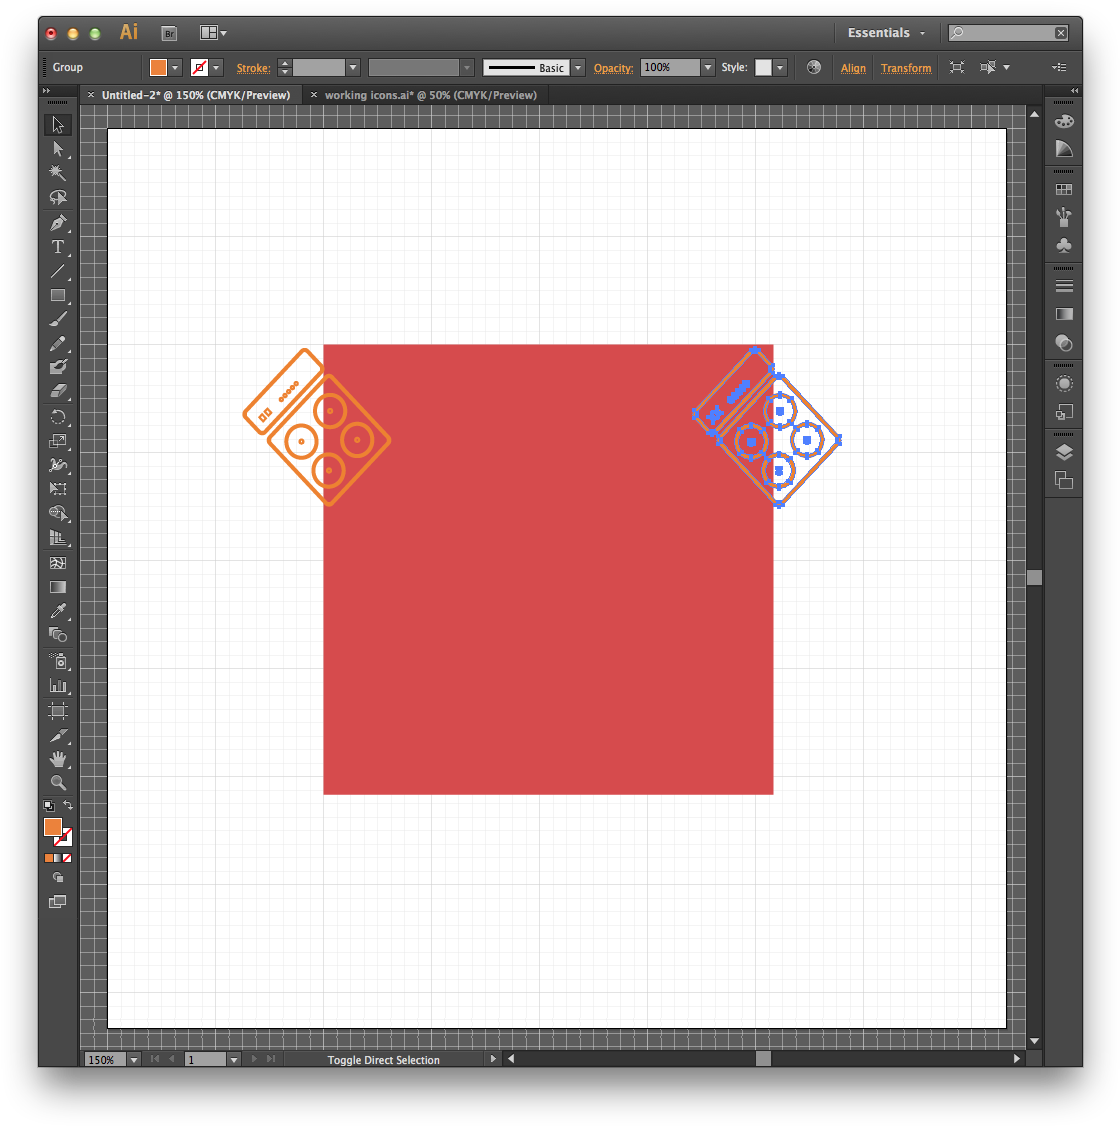Set the None color mode

coord(67,858)
